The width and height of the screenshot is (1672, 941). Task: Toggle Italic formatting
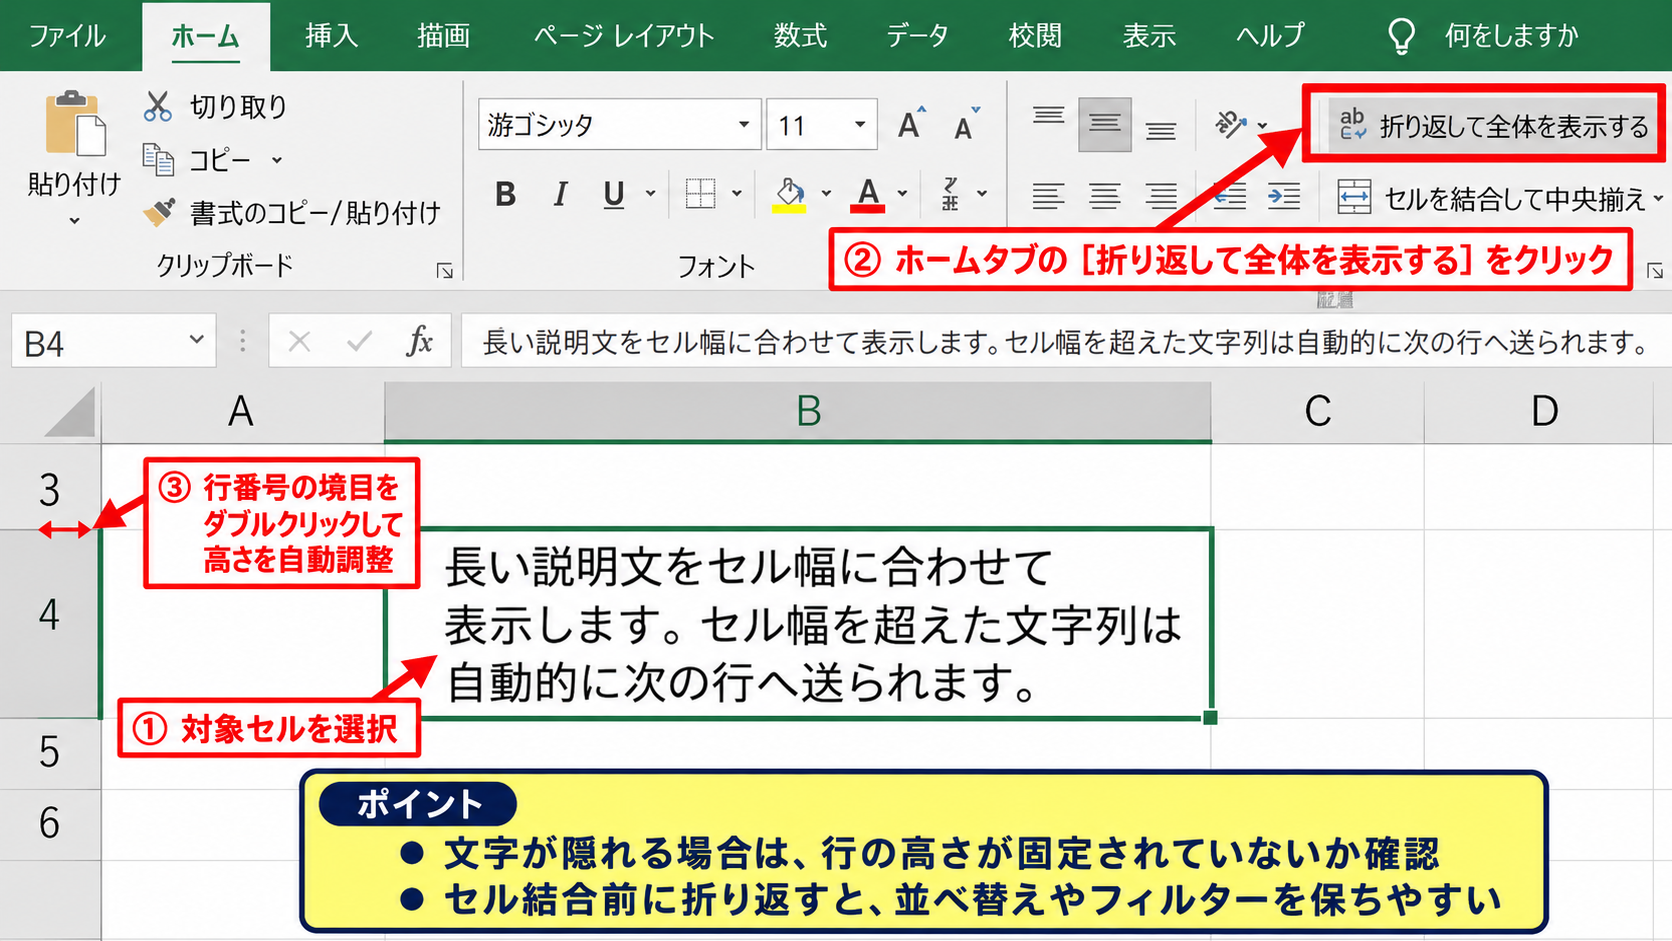(x=560, y=194)
